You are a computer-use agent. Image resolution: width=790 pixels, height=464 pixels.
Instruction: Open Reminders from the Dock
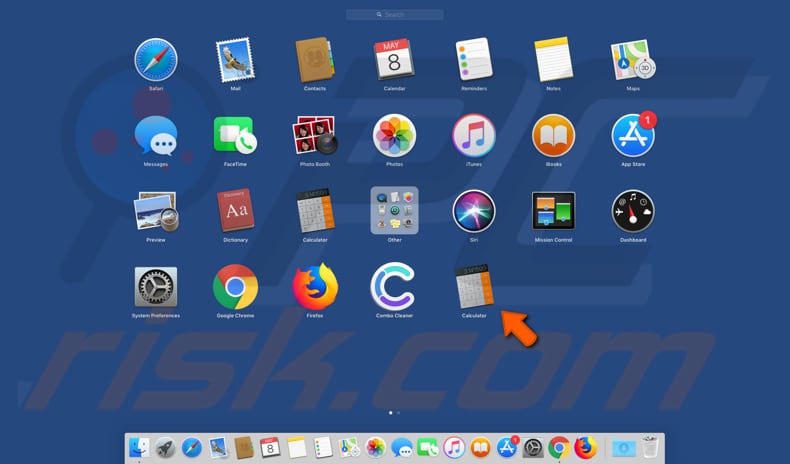coord(323,447)
